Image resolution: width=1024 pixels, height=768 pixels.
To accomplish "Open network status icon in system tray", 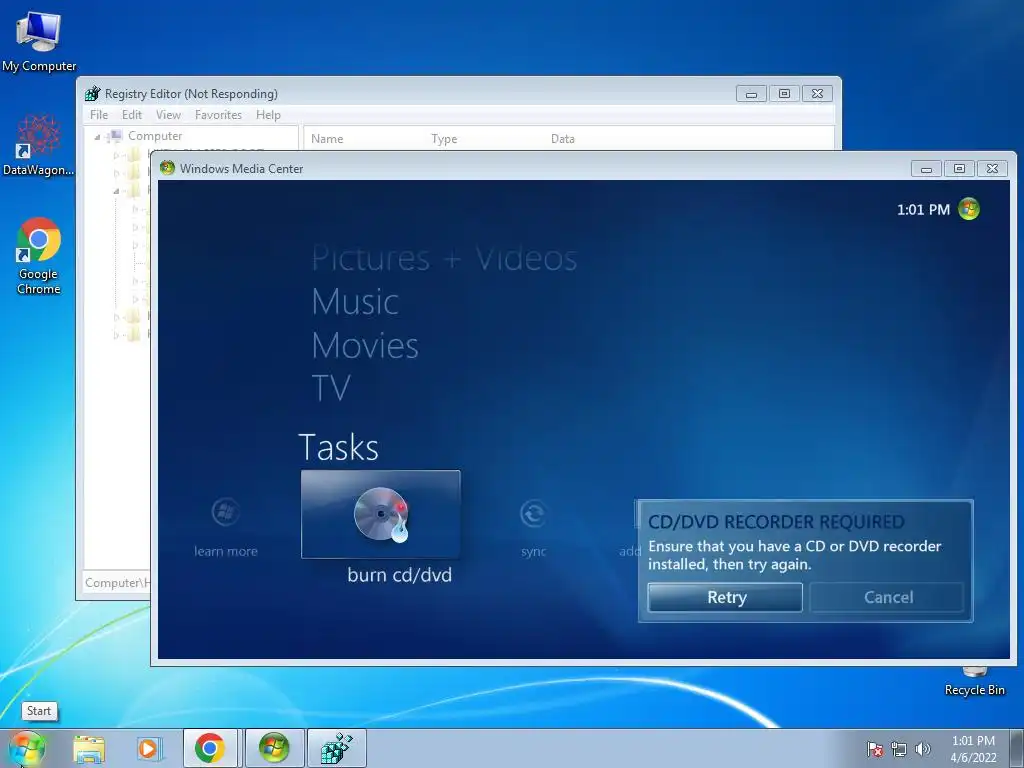I will (899, 749).
